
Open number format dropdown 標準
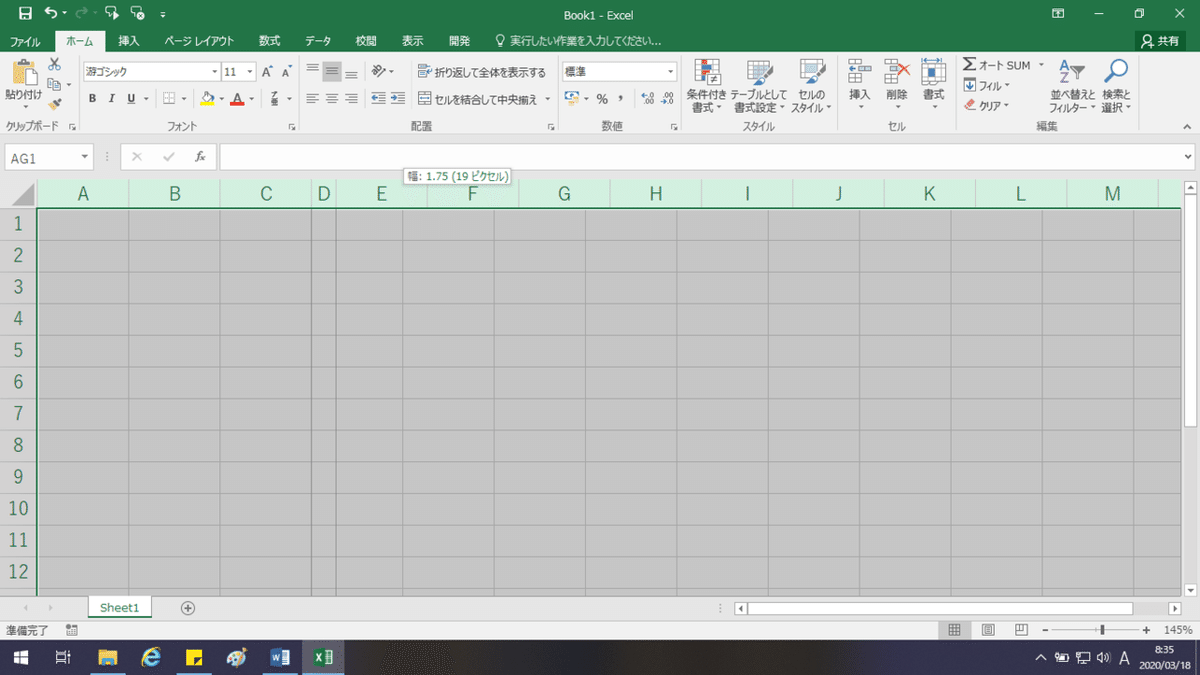pyautogui.click(x=671, y=72)
